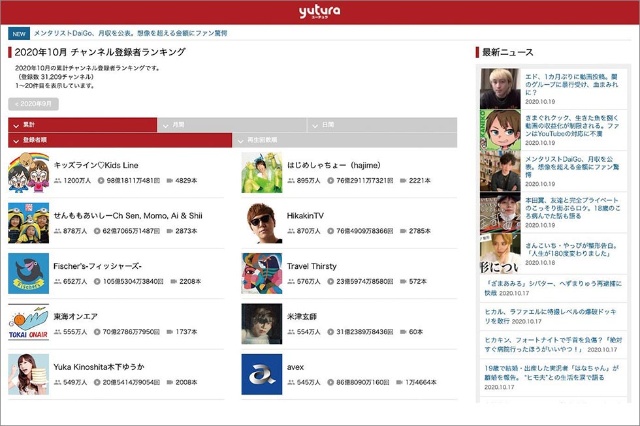Screen dimensions: 640x426
Task: Click chevron icon on 登録者順 tab
Action: (x=16, y=141)
